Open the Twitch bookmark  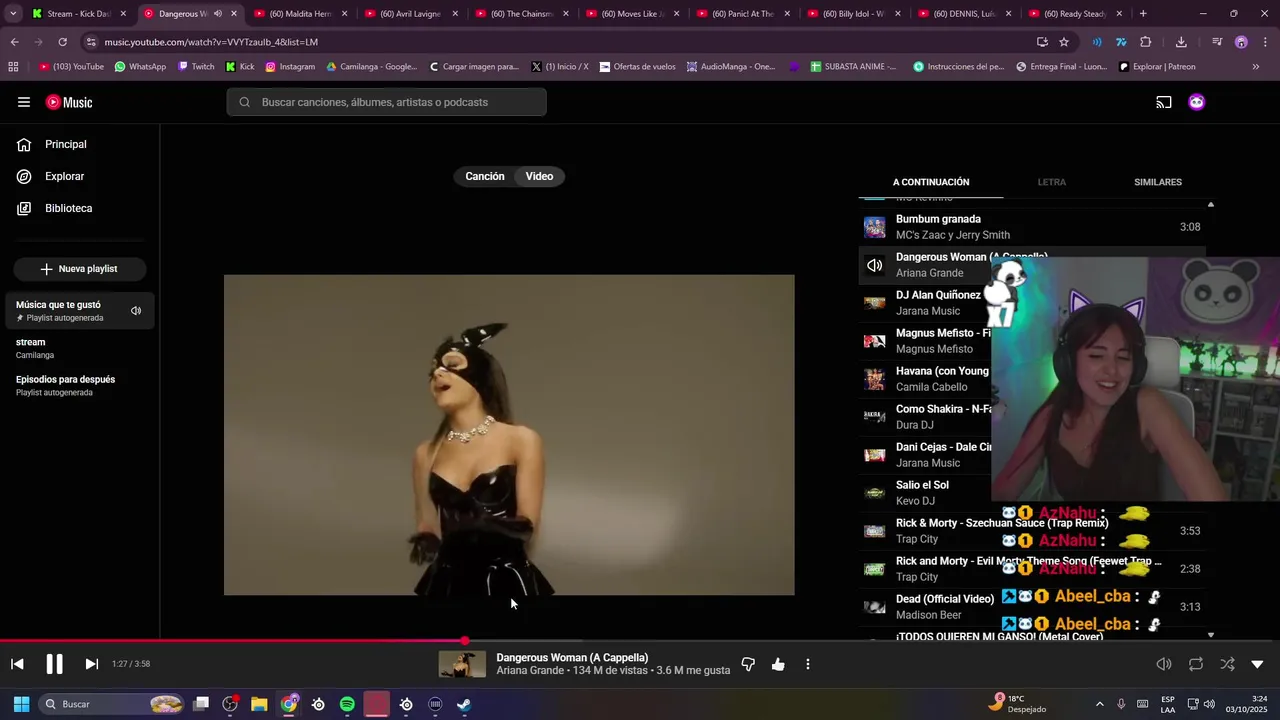(x=196, y=67)
